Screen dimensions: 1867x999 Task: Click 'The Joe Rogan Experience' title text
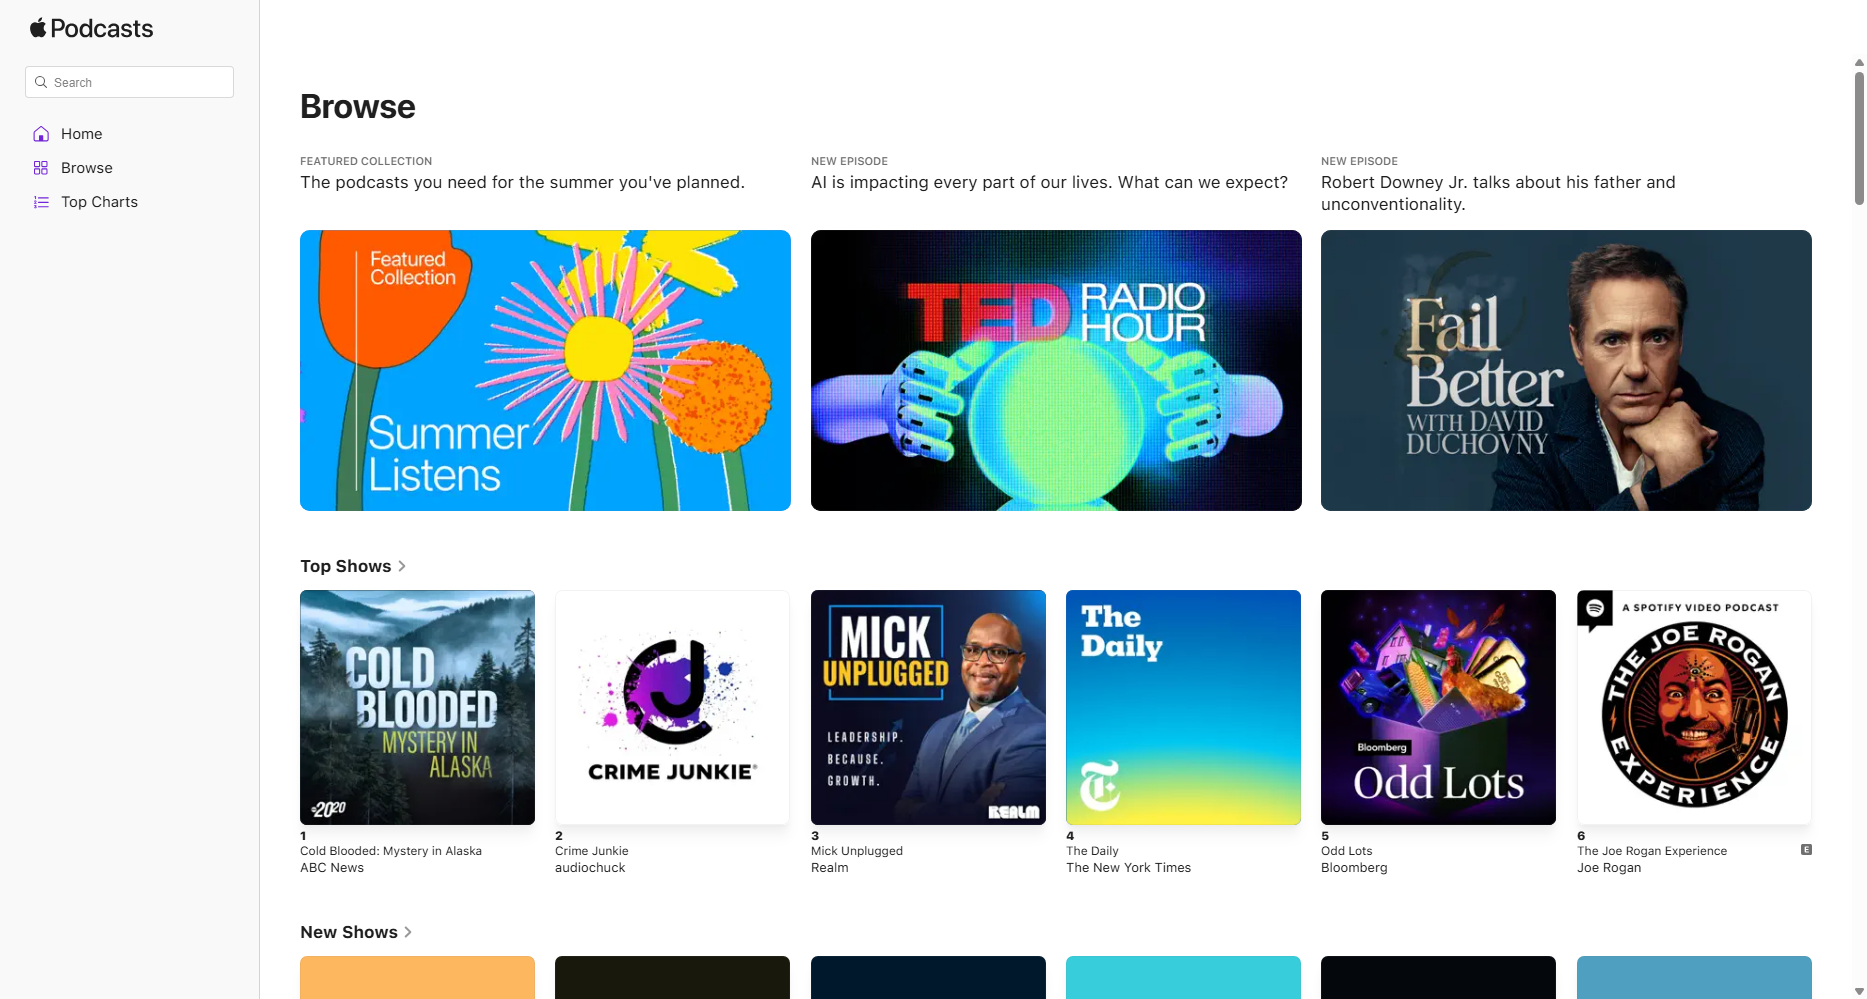[x=1652, y=851]
